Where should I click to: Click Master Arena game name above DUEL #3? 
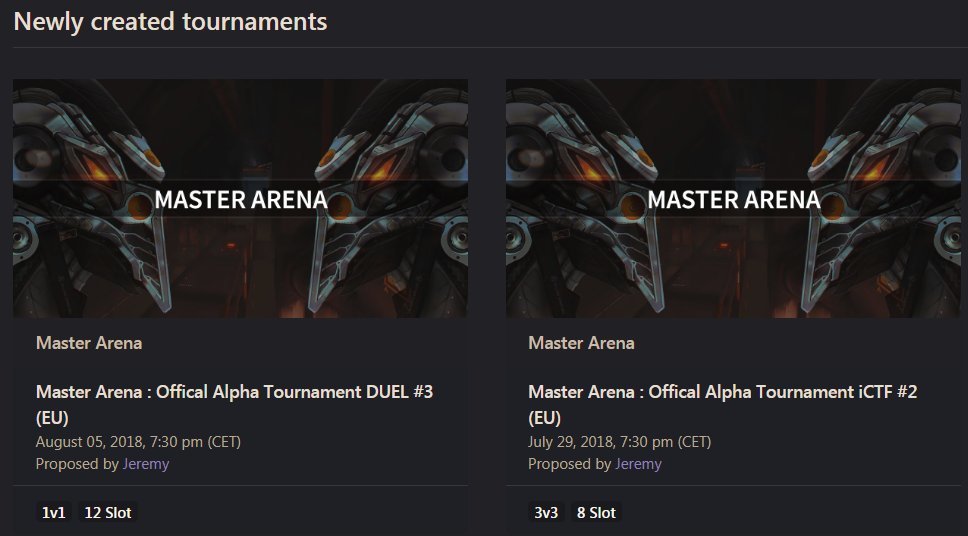pos(89,343)
